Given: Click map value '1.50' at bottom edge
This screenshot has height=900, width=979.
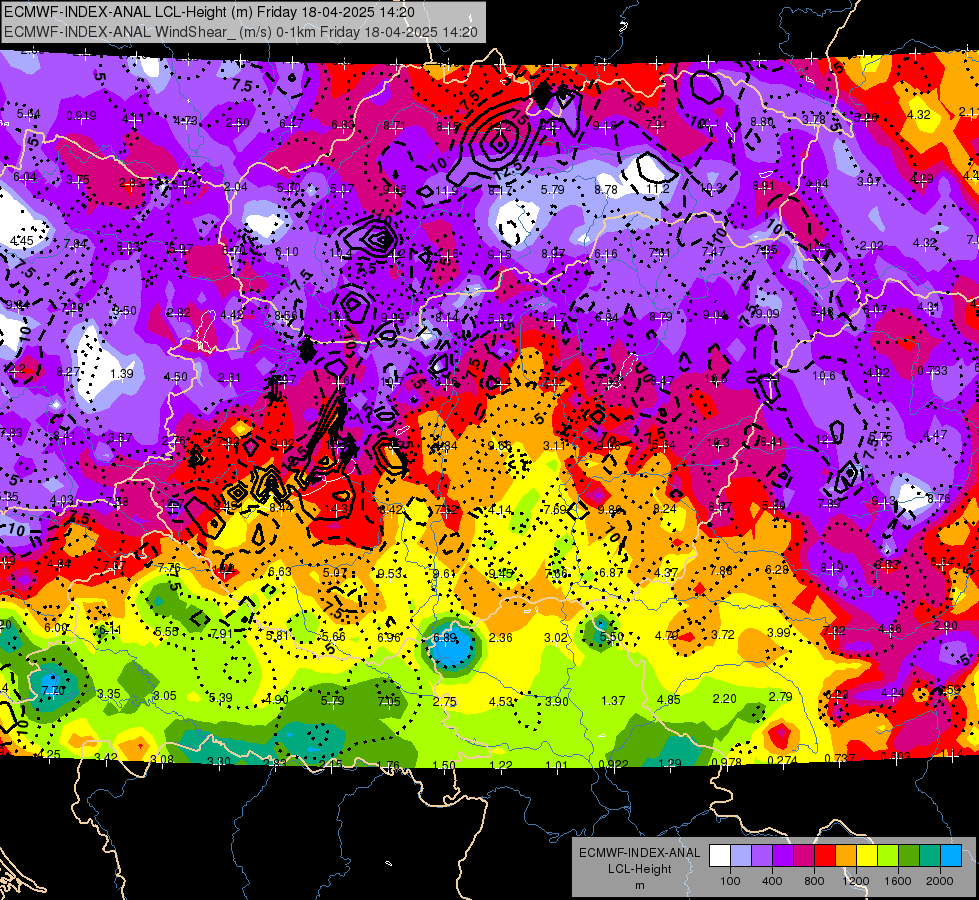Looking at the screenshot, I should (x=444, y=765).
